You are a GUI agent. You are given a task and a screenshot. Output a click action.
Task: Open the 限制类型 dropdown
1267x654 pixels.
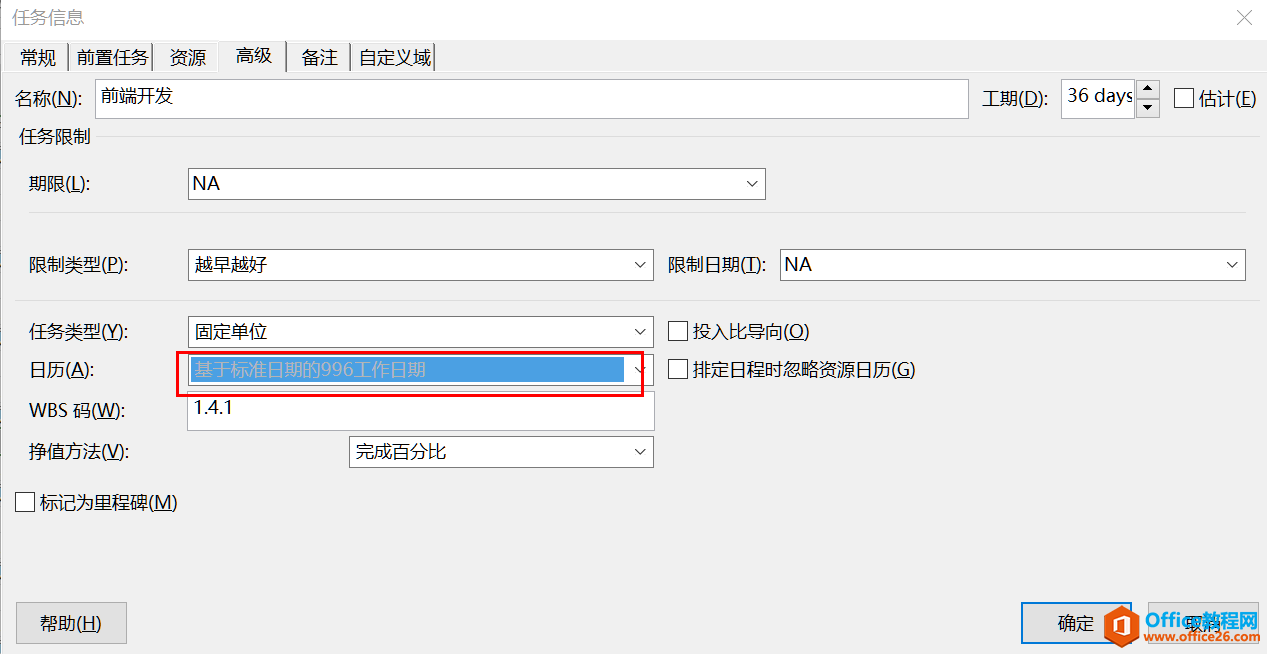(x=641, y=265)
